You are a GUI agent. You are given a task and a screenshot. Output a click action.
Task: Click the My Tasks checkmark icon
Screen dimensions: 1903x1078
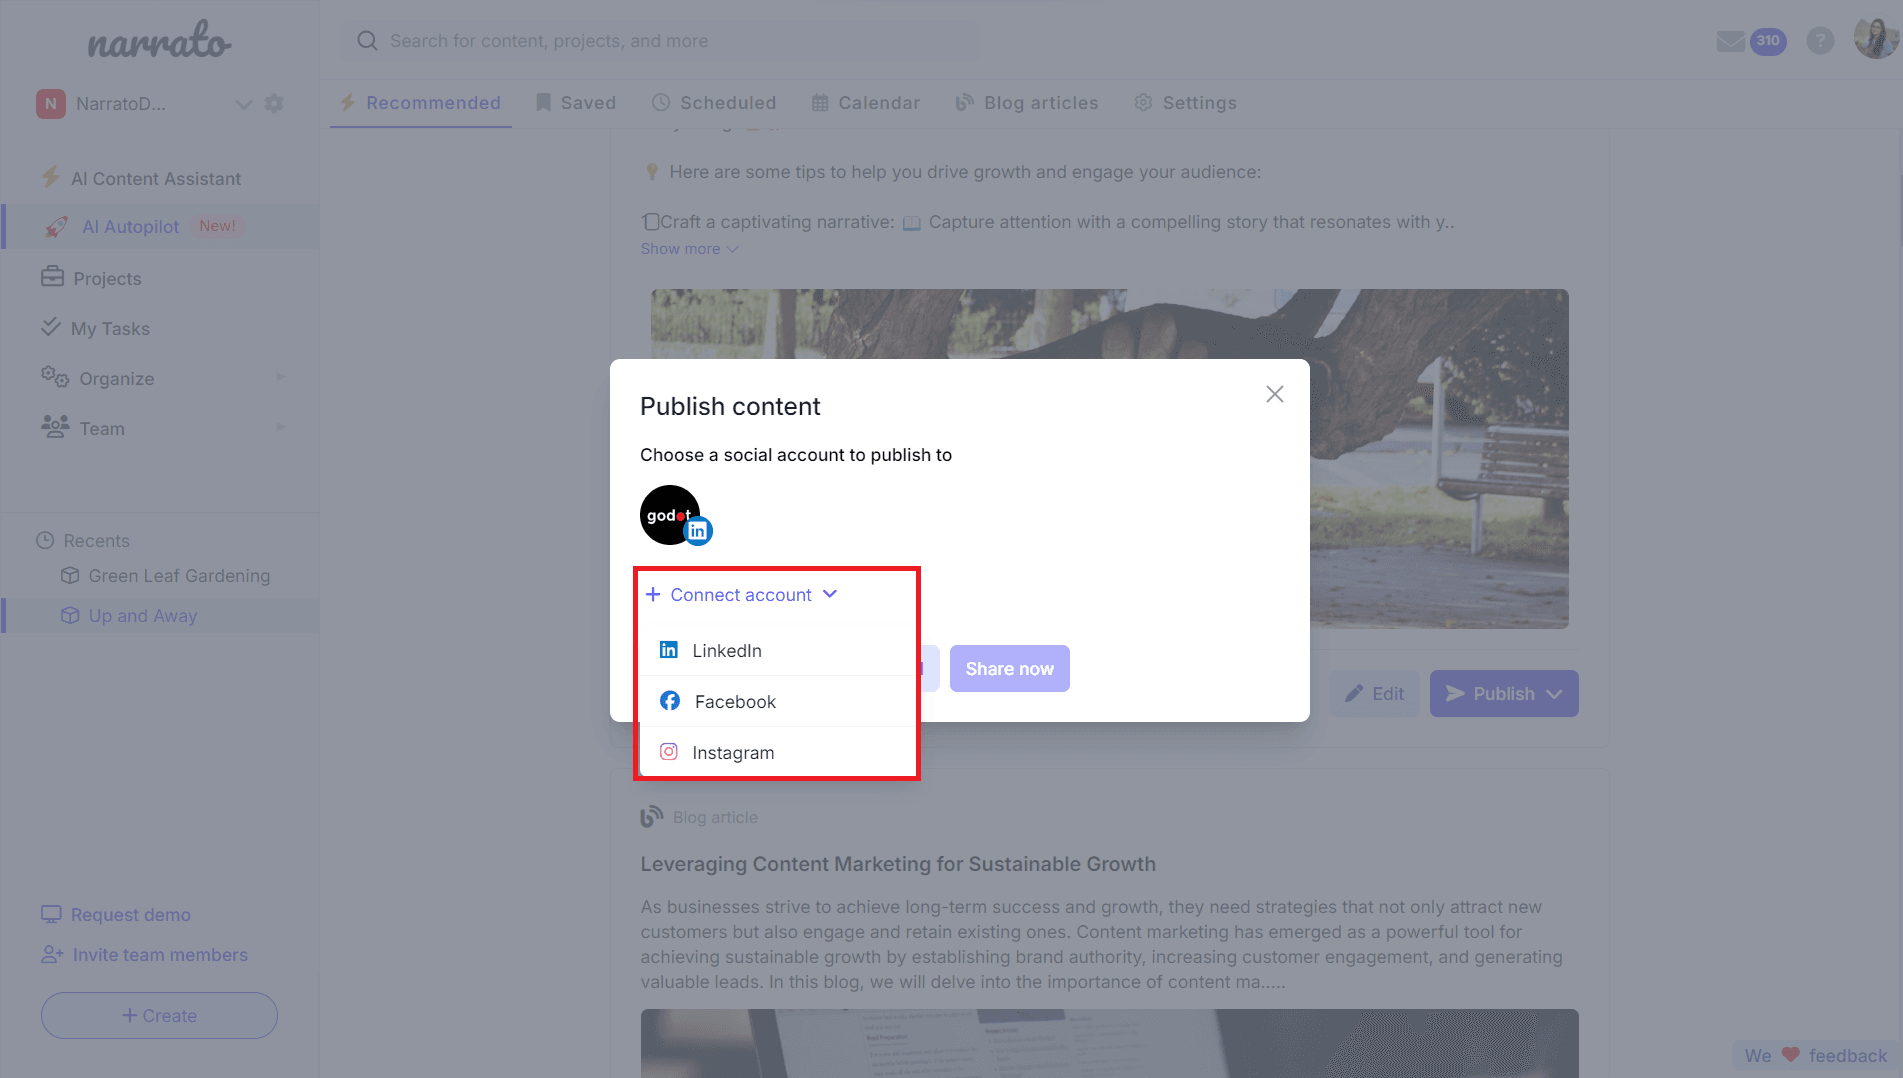point(51,326)
